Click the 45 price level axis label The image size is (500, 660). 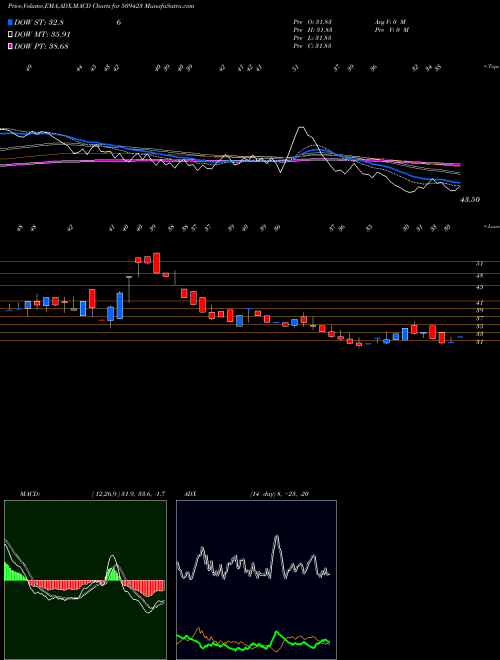tap(479, 287)
